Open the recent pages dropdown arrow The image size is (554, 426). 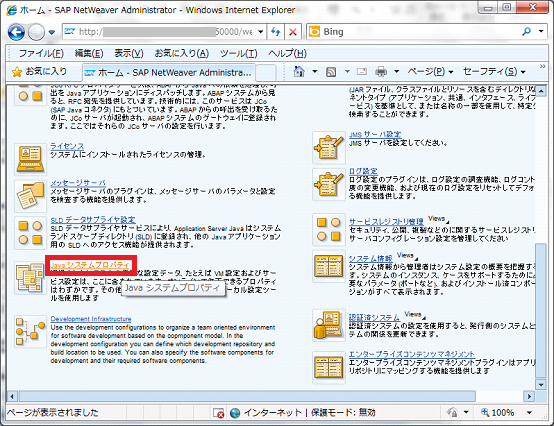click(52, 32)
